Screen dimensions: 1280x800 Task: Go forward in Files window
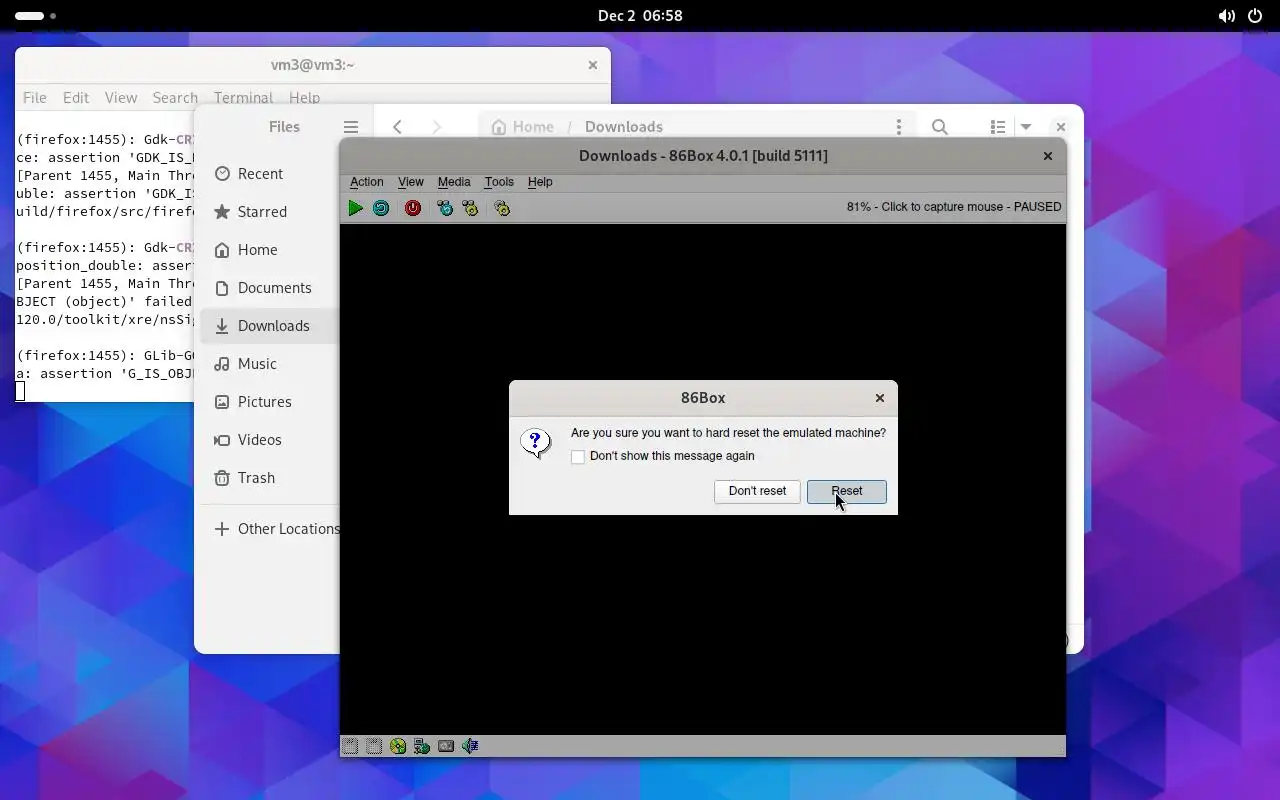[x=436, y=127]
